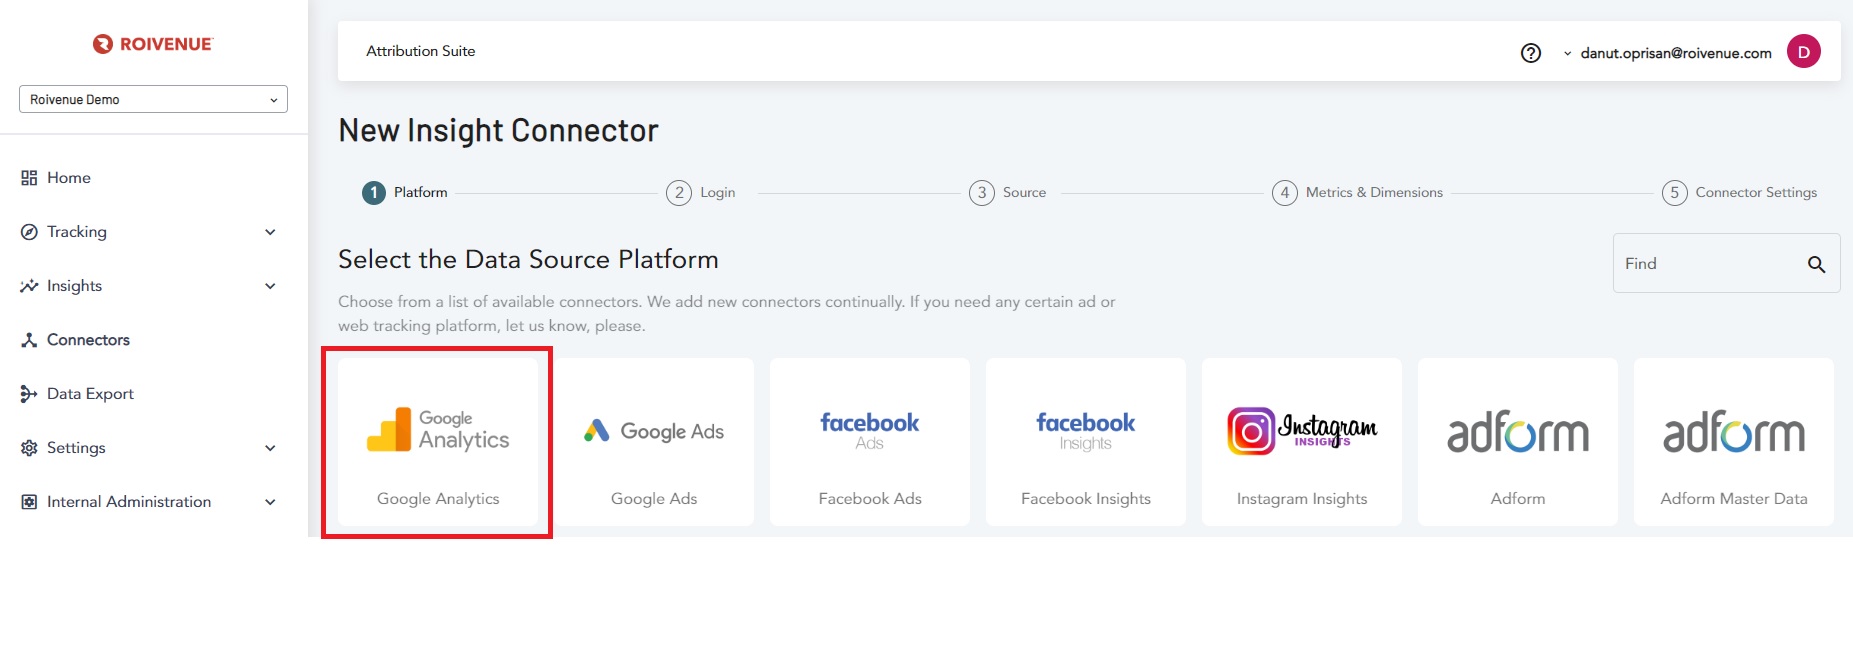Expand the Tracking menu chevron
1853x648 pixels.
point(270,232)
